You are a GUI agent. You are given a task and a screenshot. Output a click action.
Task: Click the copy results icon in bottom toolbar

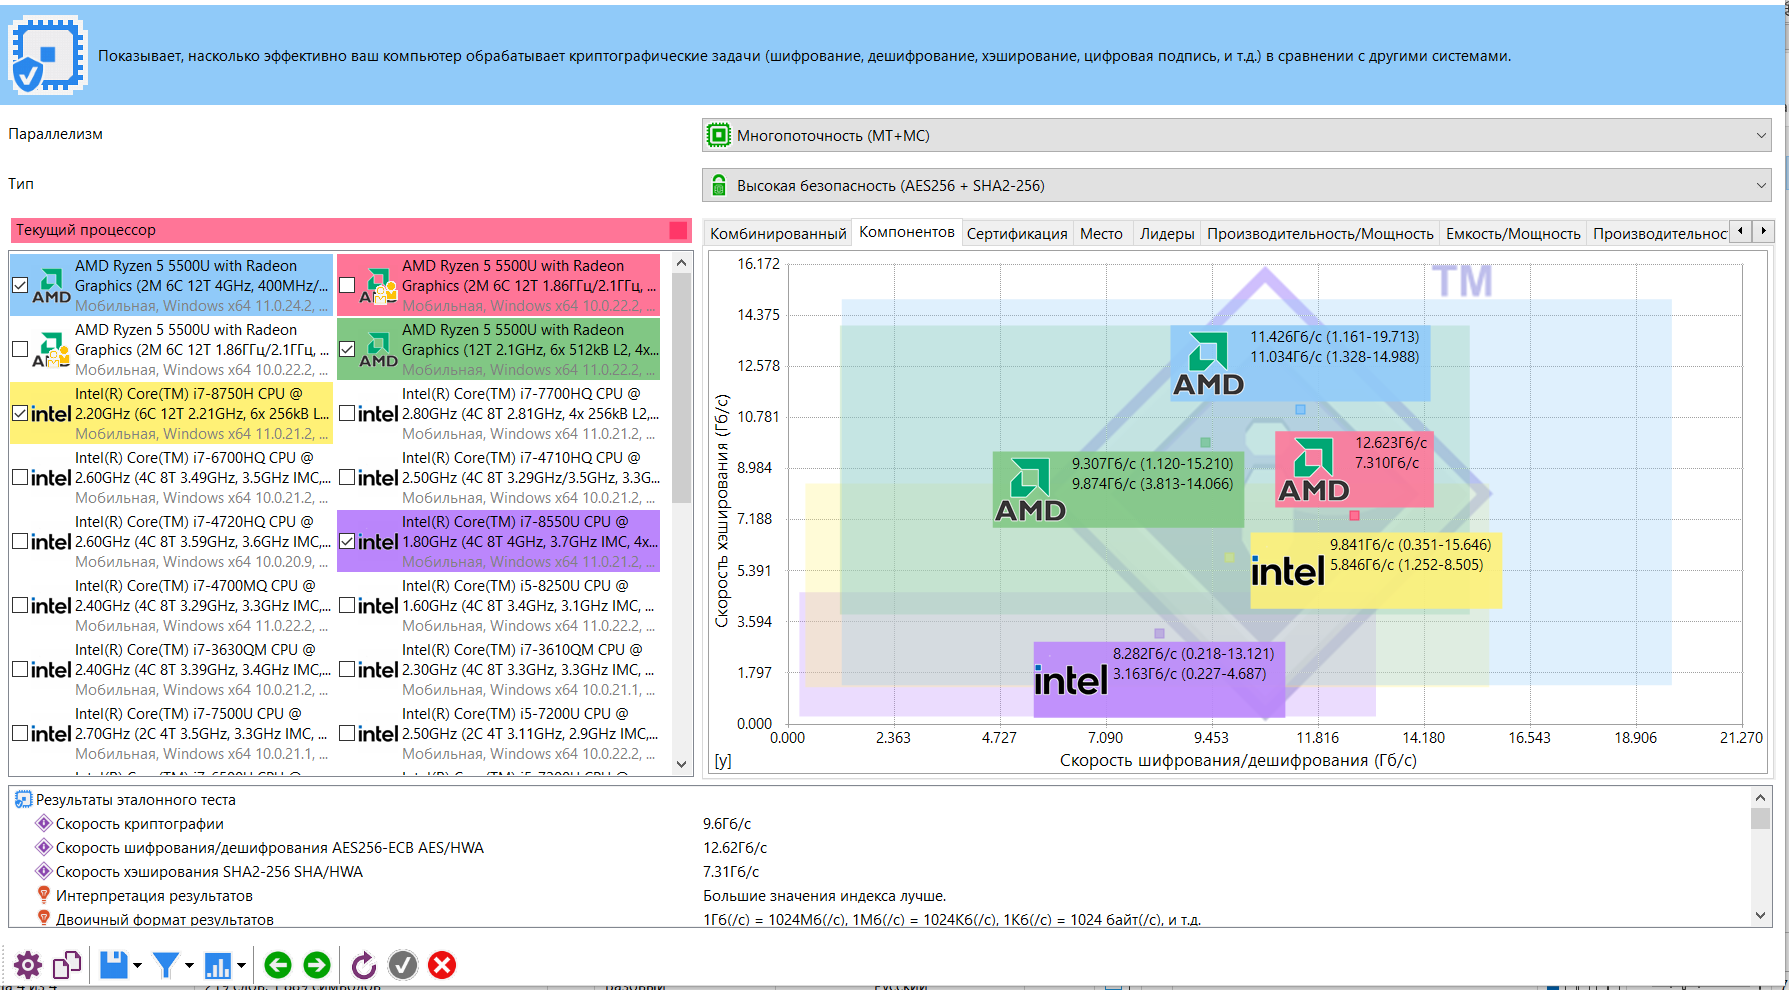pyautogui.click(x=67, y=965)
